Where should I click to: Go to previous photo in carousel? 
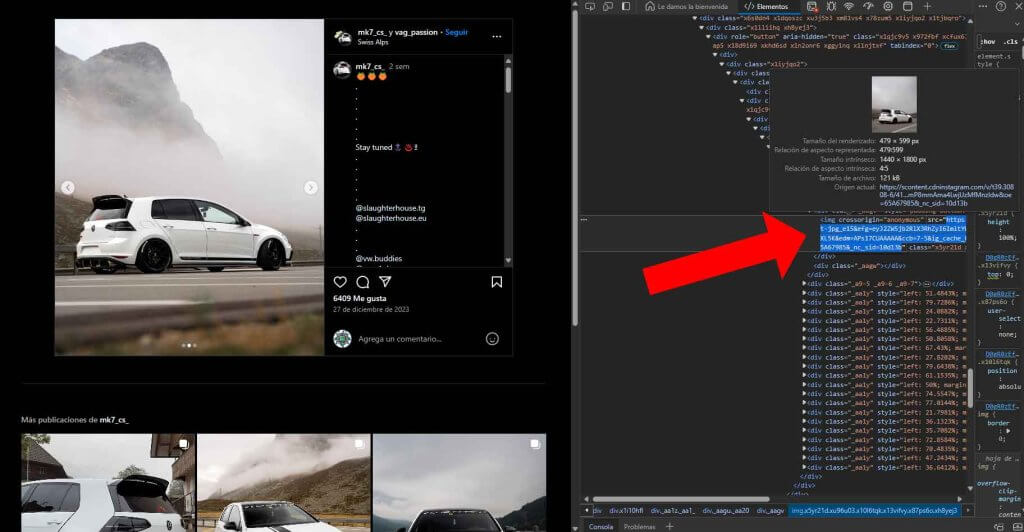[x=68, y=187]
